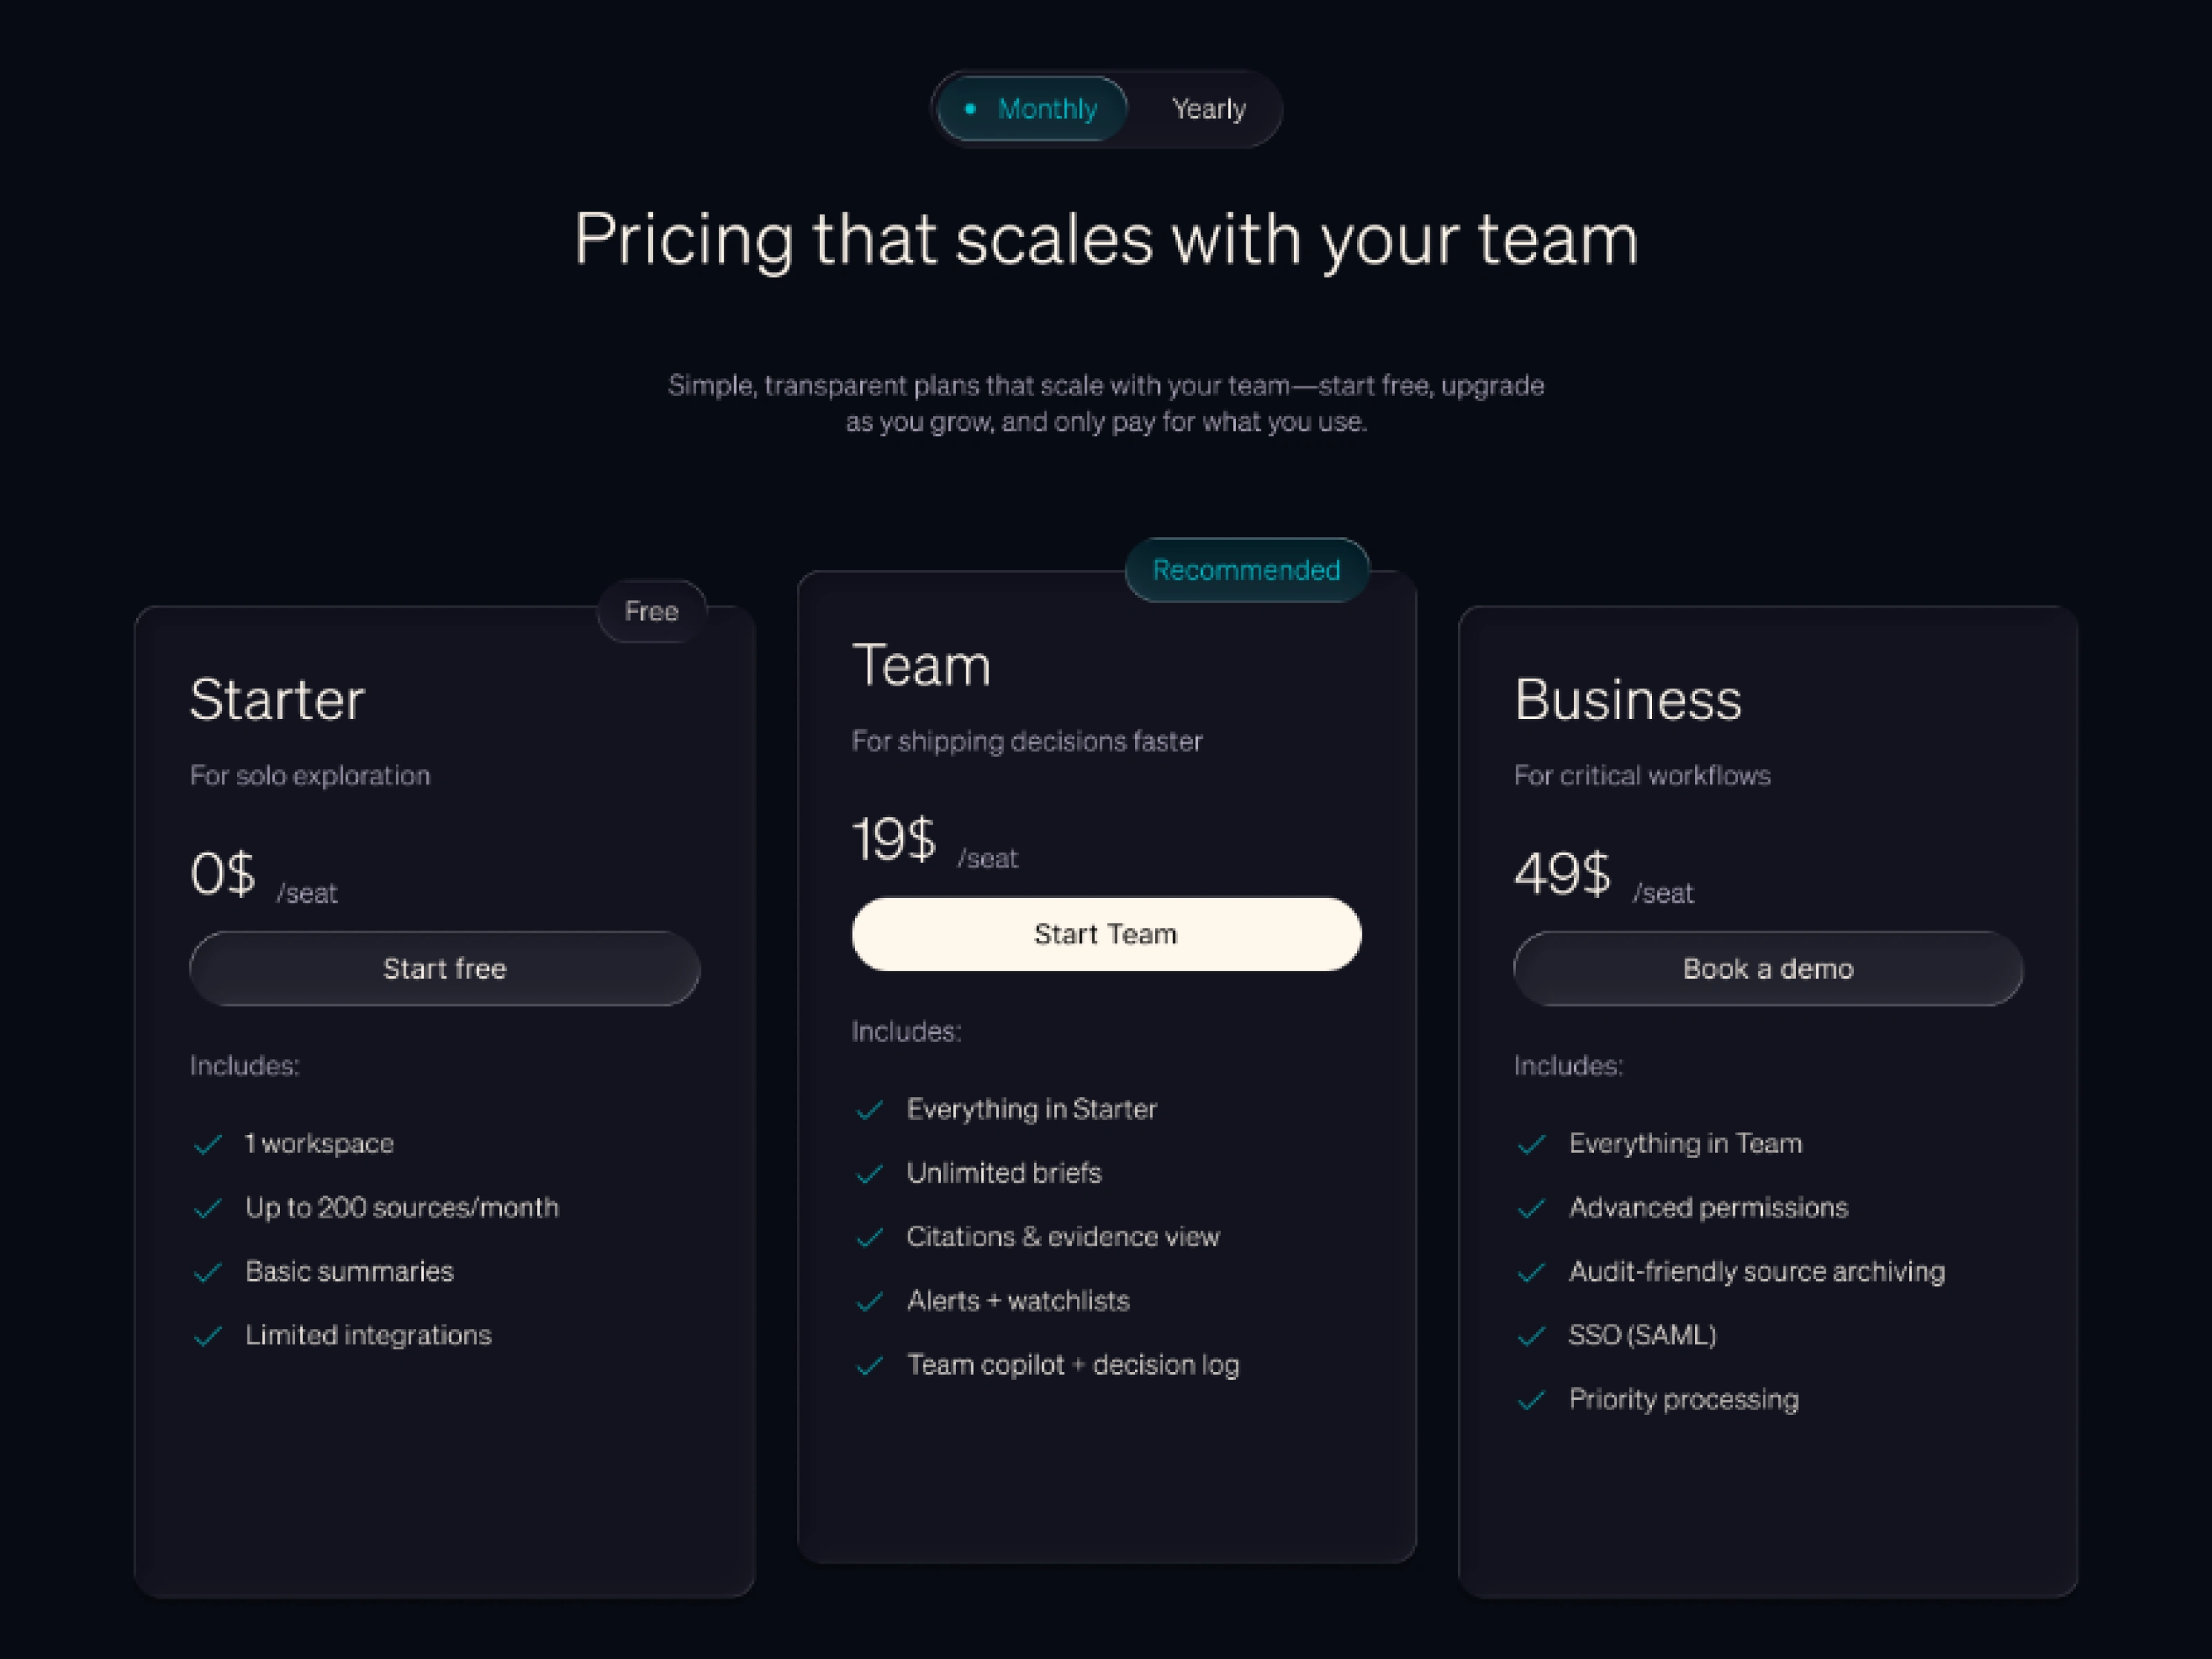This screenshot has height=1659, width=2212.
Task: Click checkmark beside Unlimited briefs
Action: (x=870, y=1173)
